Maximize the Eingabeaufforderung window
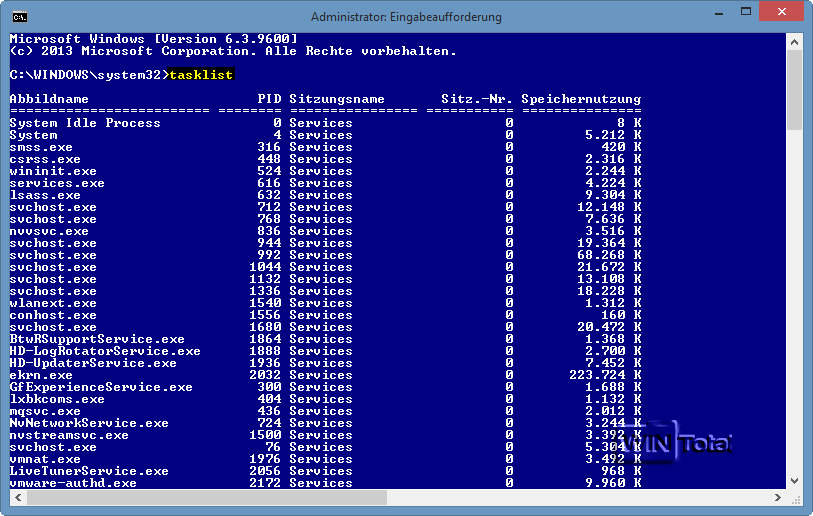This screenshot has height=516, width=813. click(x=746, y=12)
